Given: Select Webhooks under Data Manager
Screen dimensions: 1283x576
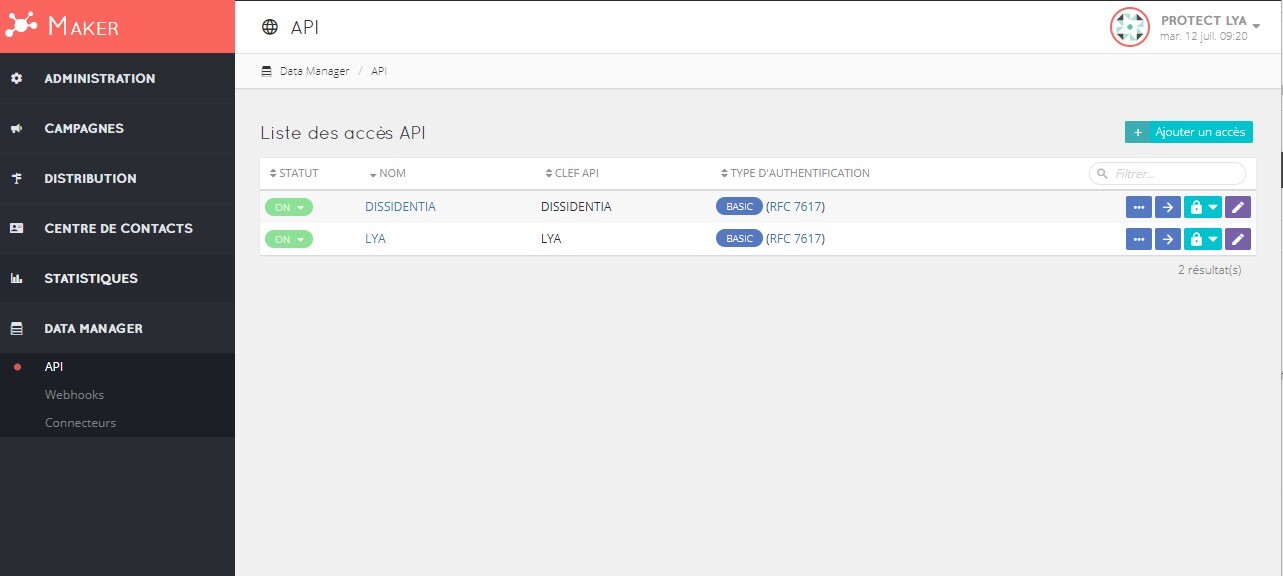Looking at the screenshot, I should pos(74,395).
